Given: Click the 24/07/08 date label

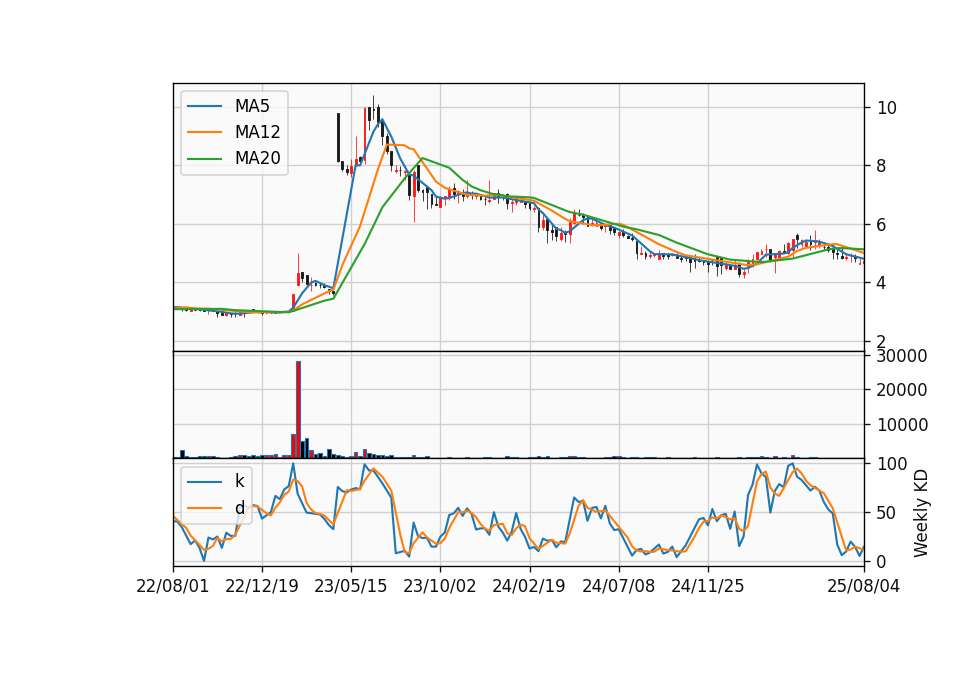Looking at the screenshot, I should pos(618,586).
